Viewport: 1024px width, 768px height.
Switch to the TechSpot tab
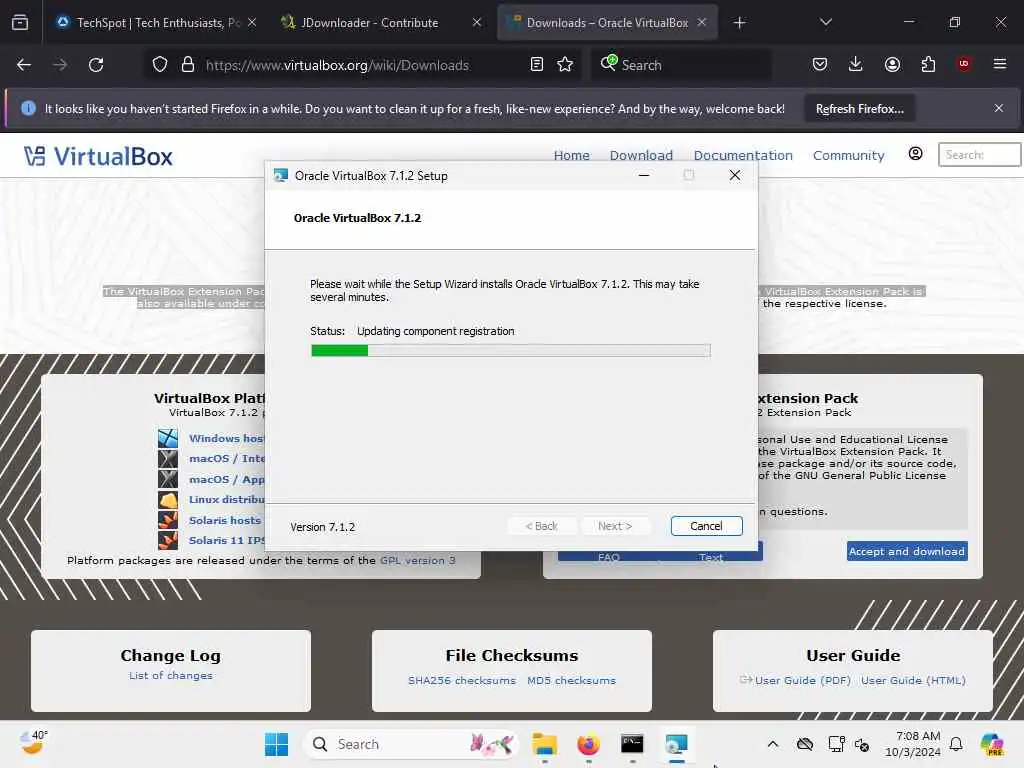click(157, 23)
